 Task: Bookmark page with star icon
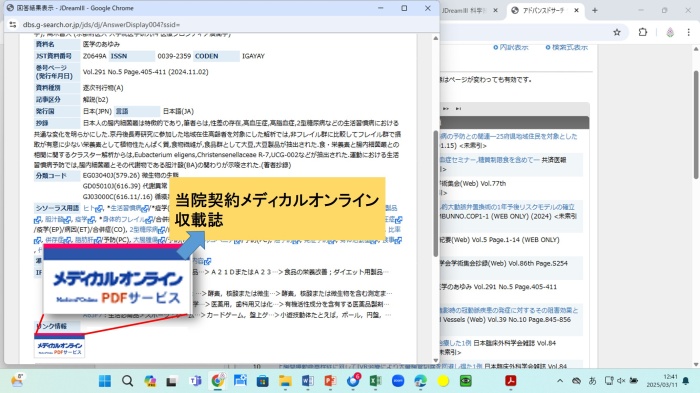tap(617, 32)
